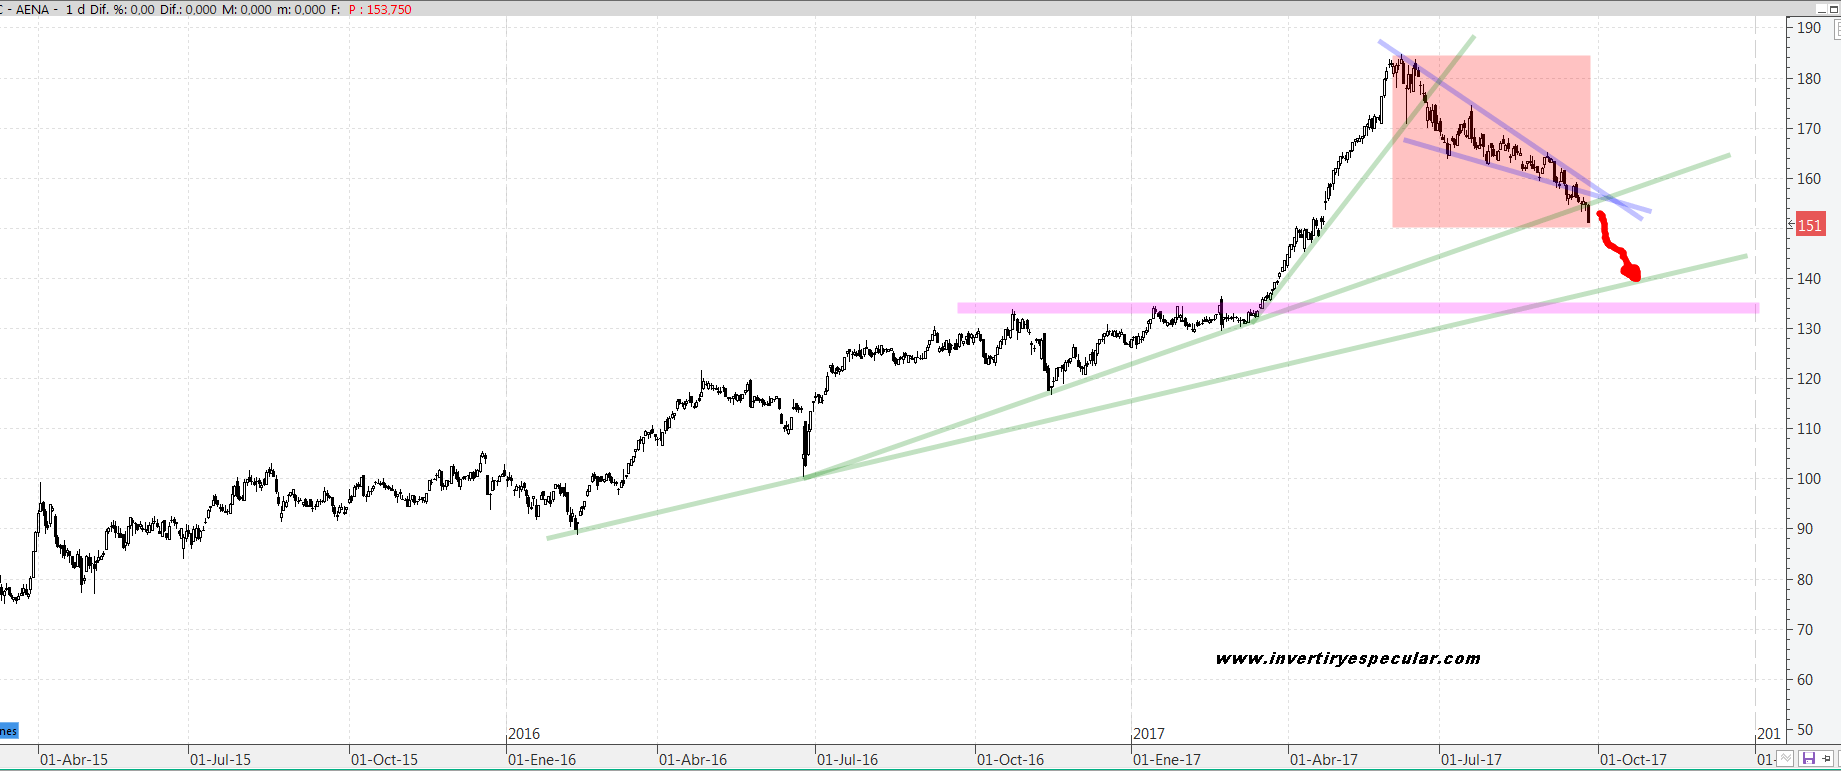Click the 01-Jul-16 date label
Screen dimensions: 1841x772
(847, 760)
